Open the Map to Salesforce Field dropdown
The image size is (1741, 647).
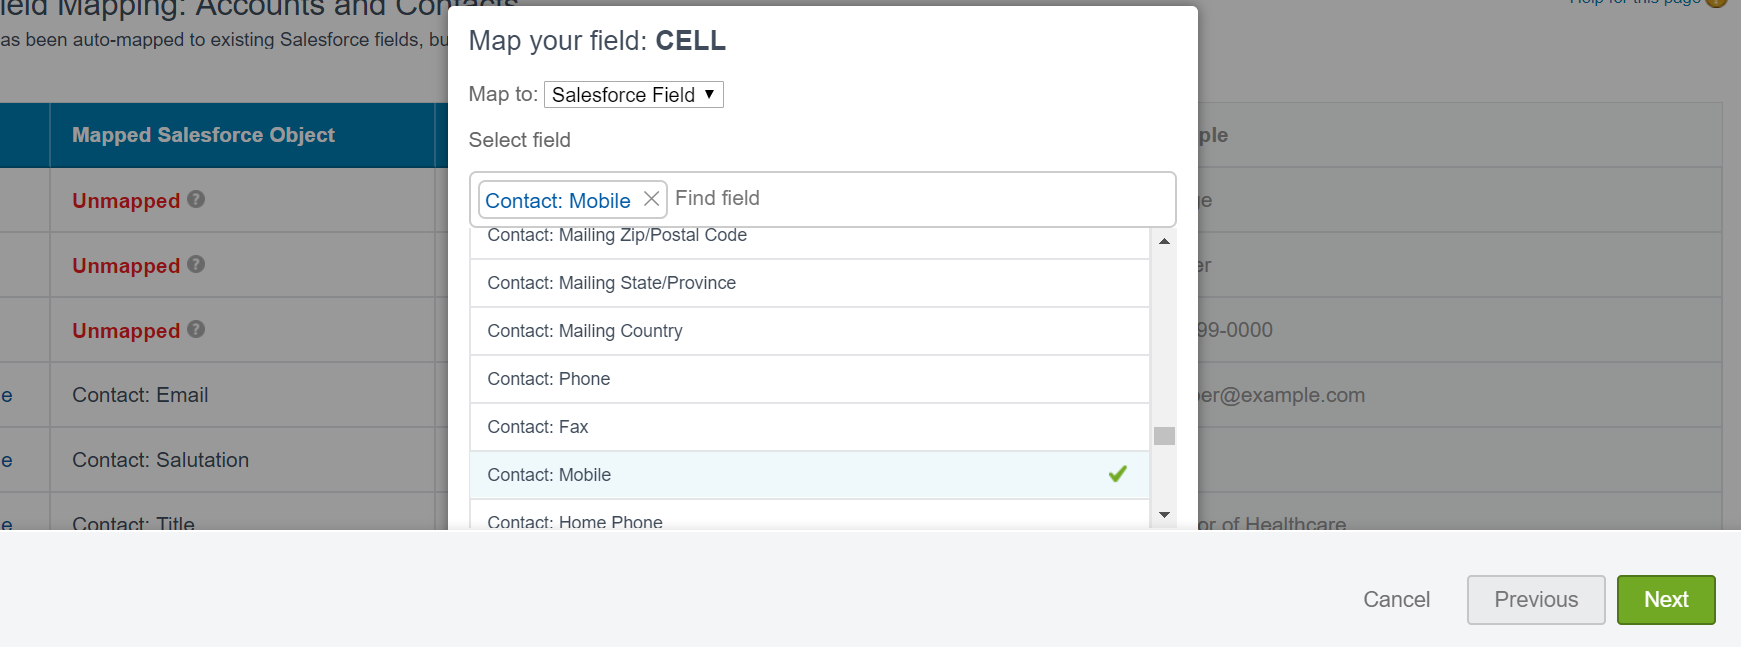633,95
